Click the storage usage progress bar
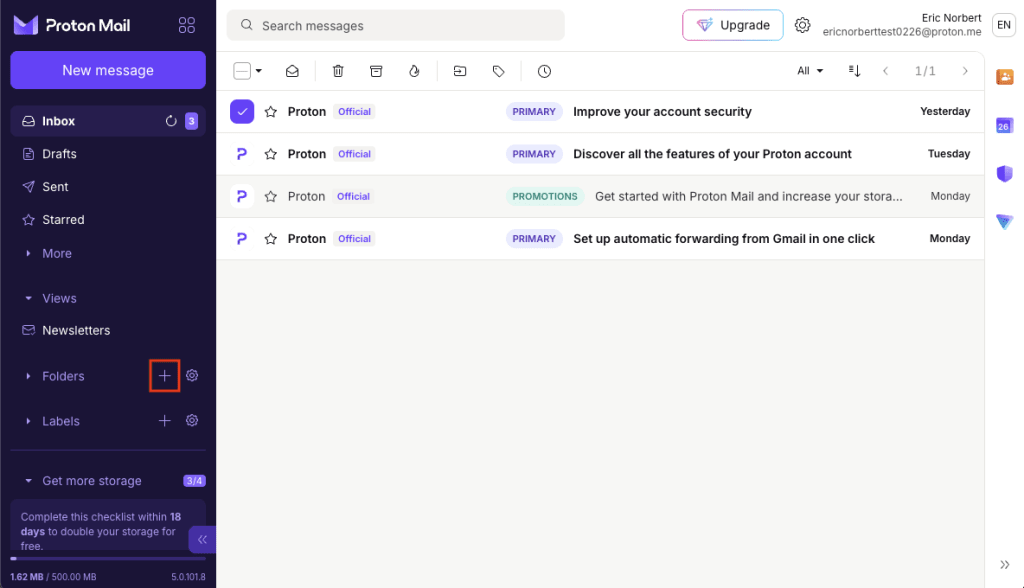 pos(108,559)
